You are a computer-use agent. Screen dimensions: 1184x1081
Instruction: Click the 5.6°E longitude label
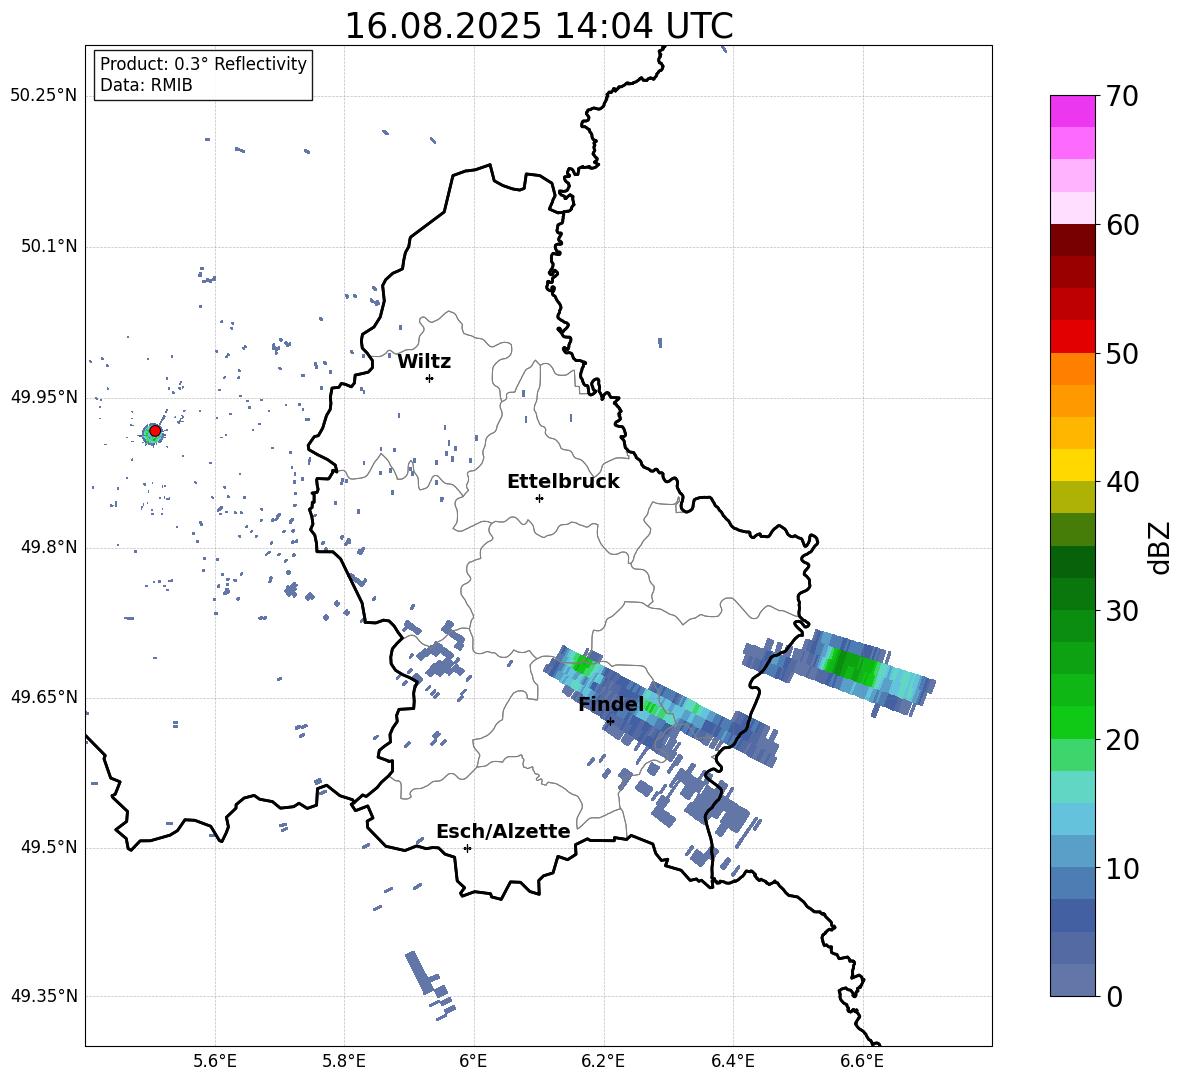click(215, 1061)
